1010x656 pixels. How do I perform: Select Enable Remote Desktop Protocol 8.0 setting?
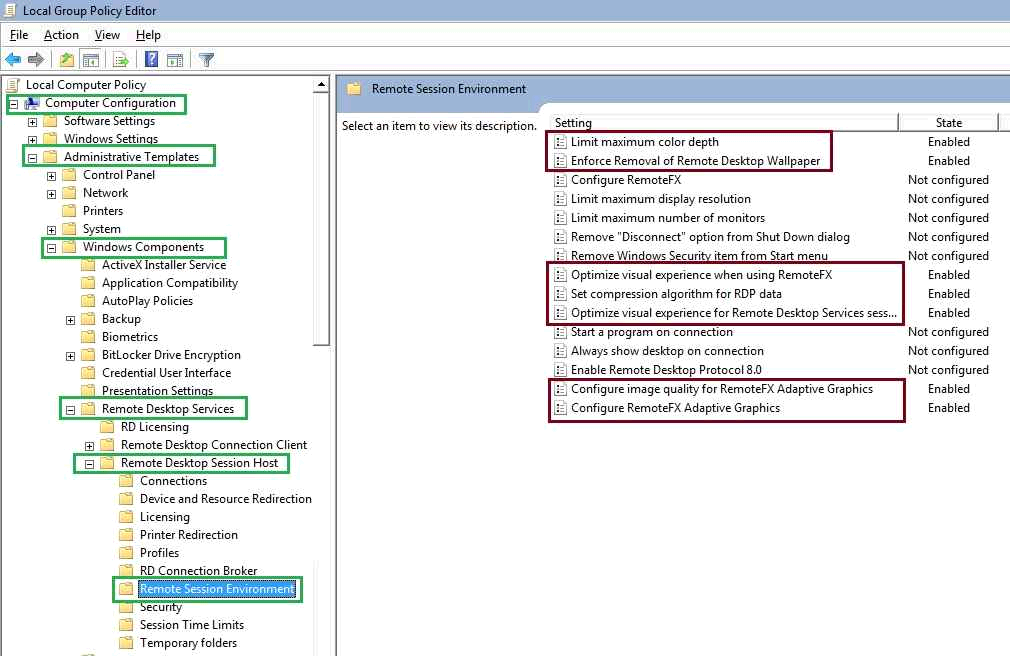click(x=666, y=370)
